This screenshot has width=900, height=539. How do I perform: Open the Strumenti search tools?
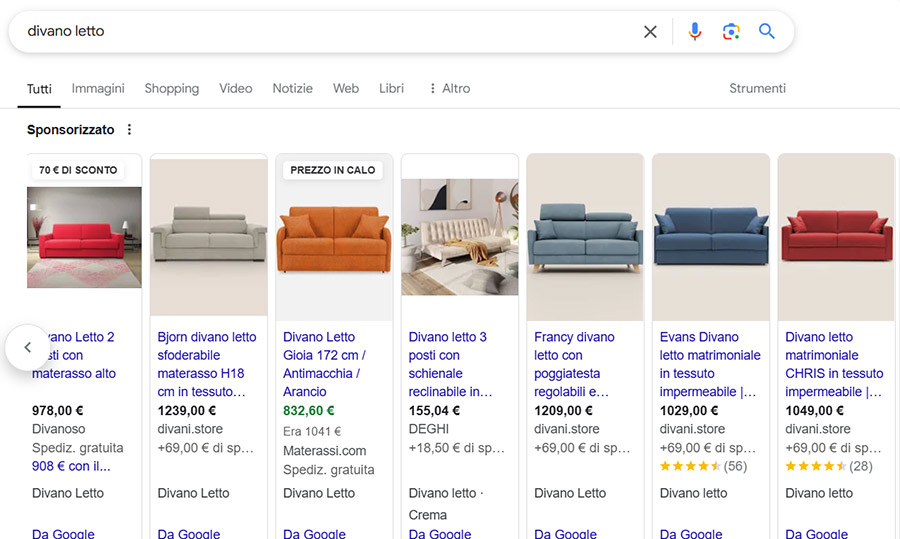(x=757, y=88)
